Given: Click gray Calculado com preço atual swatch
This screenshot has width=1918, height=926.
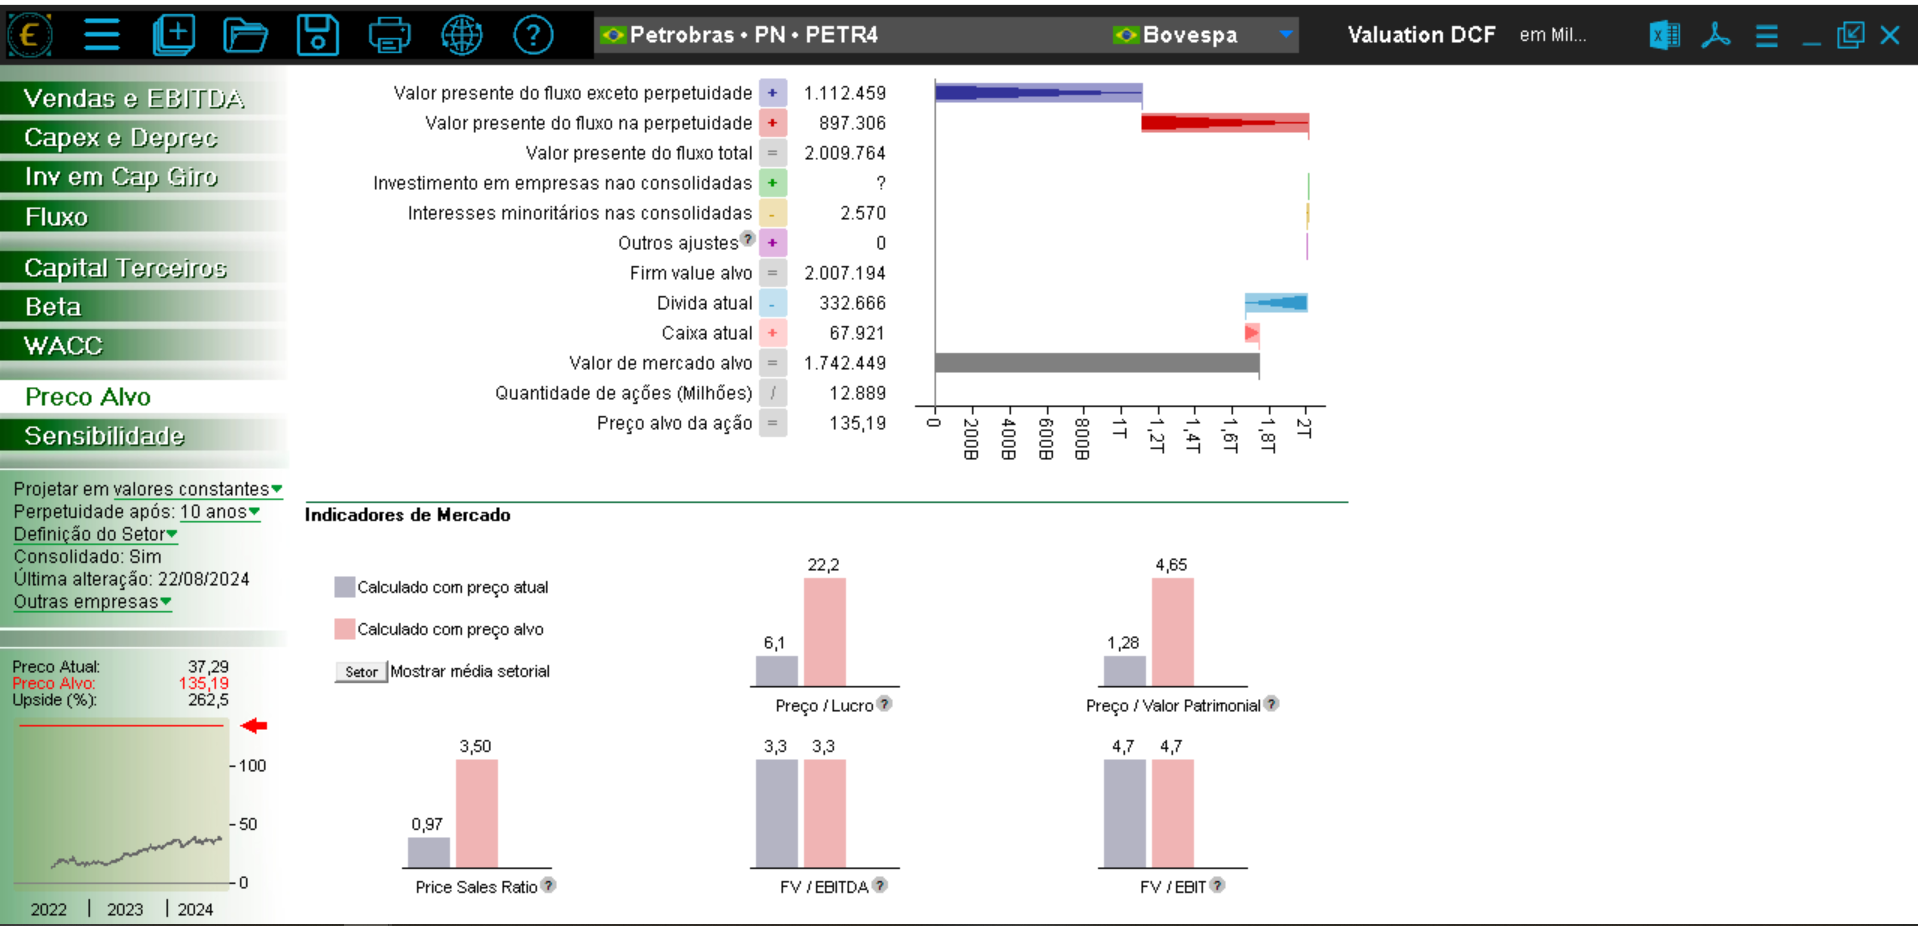Looking at the screenshot, I should 345,587.
